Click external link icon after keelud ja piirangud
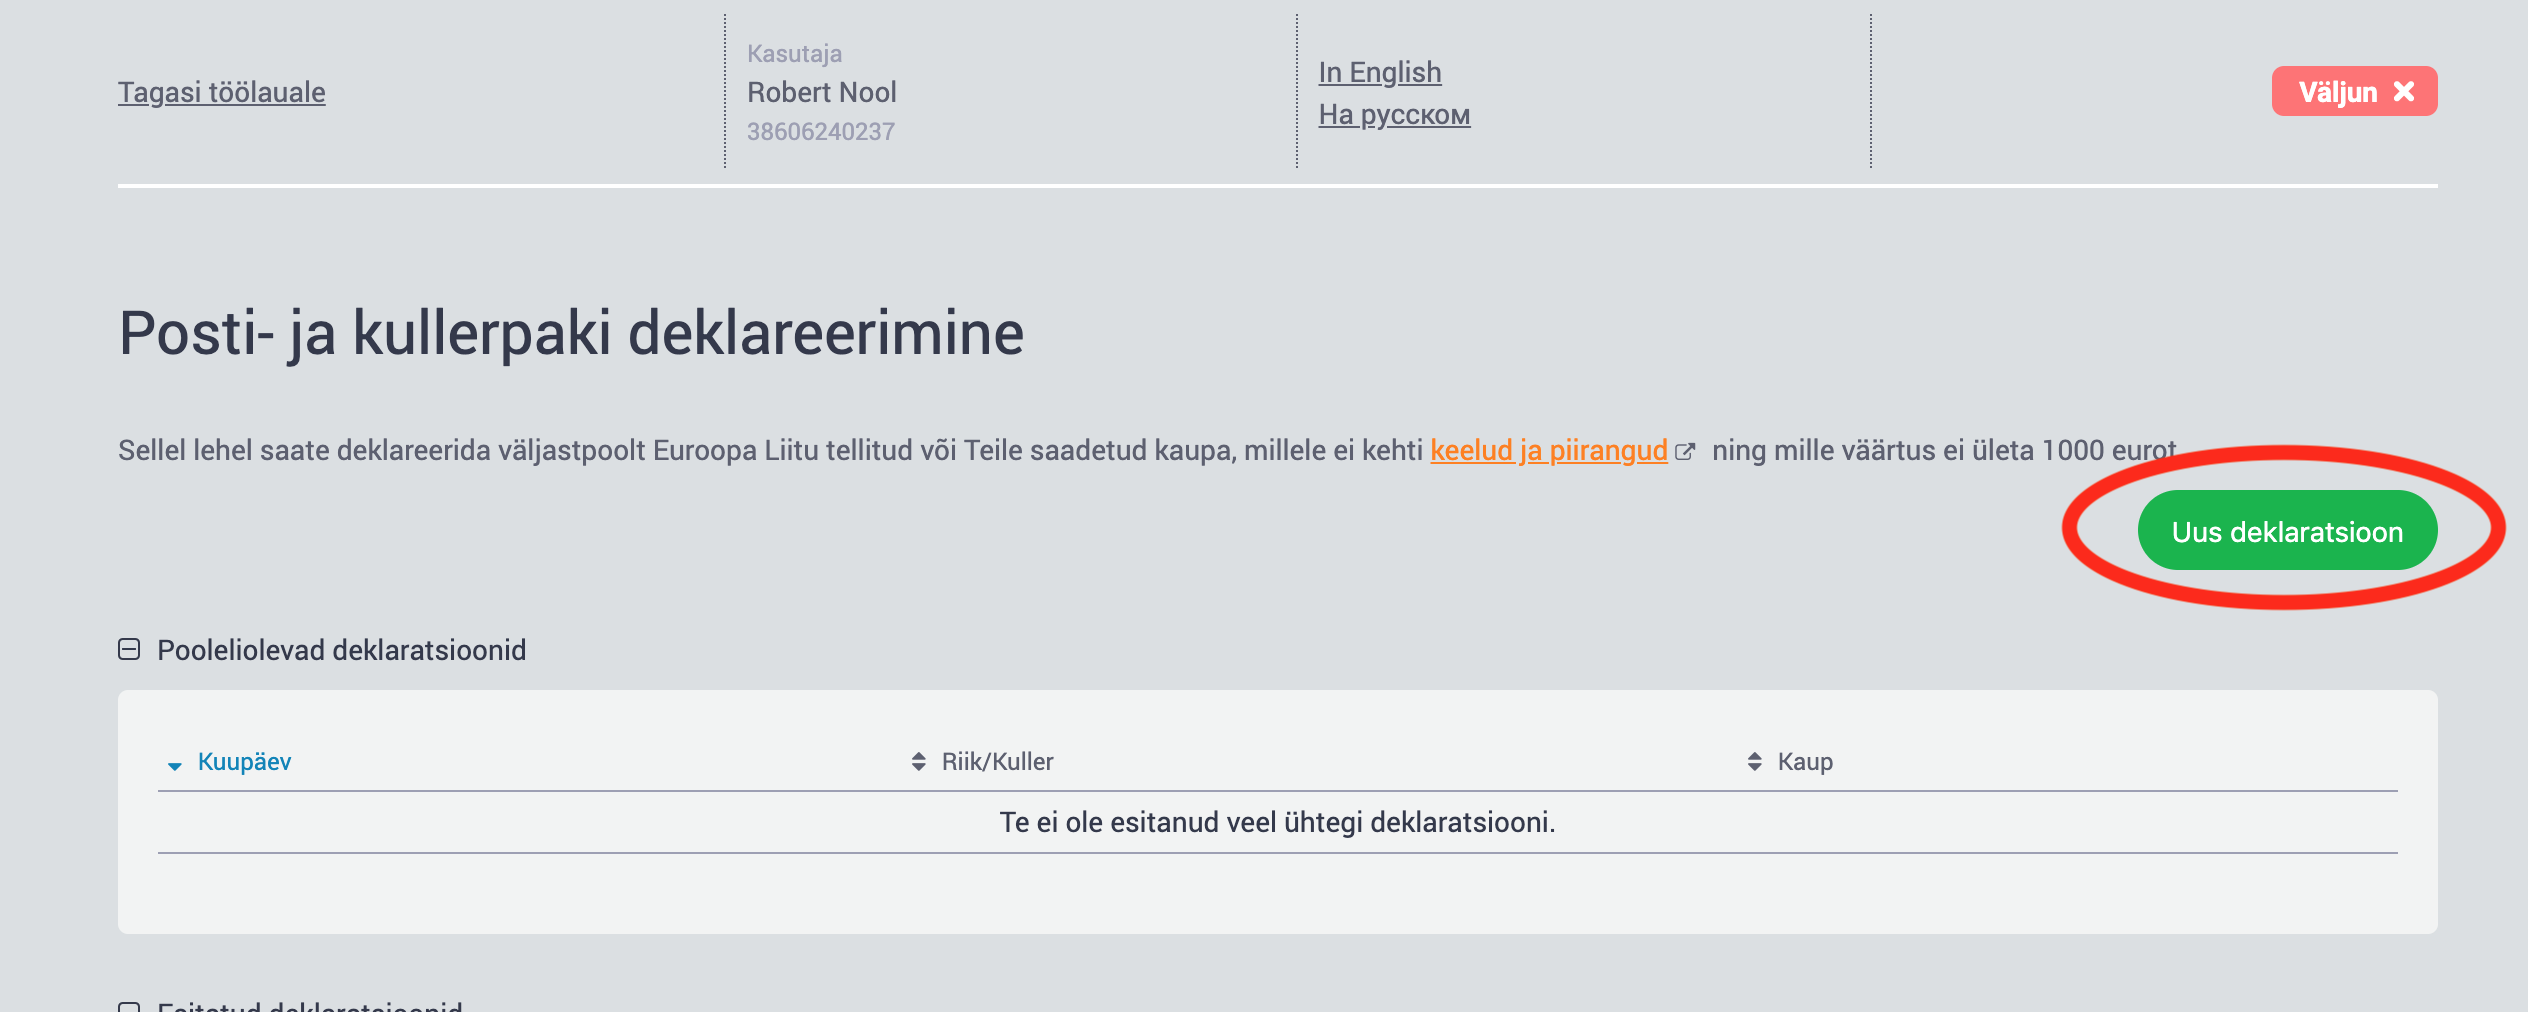 click(x=1685, y=452)
